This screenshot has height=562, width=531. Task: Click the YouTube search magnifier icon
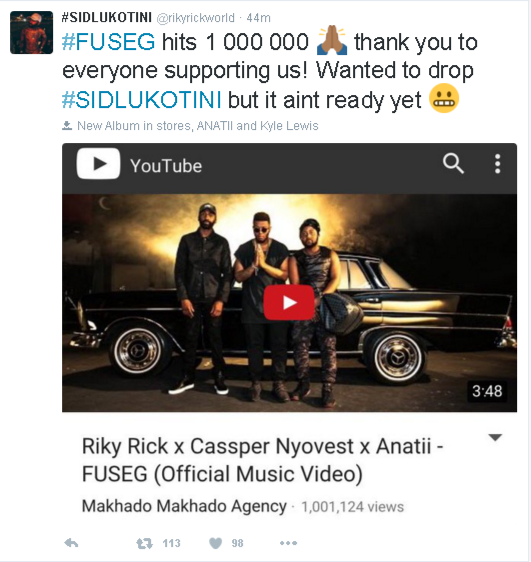tap(453, 163)
